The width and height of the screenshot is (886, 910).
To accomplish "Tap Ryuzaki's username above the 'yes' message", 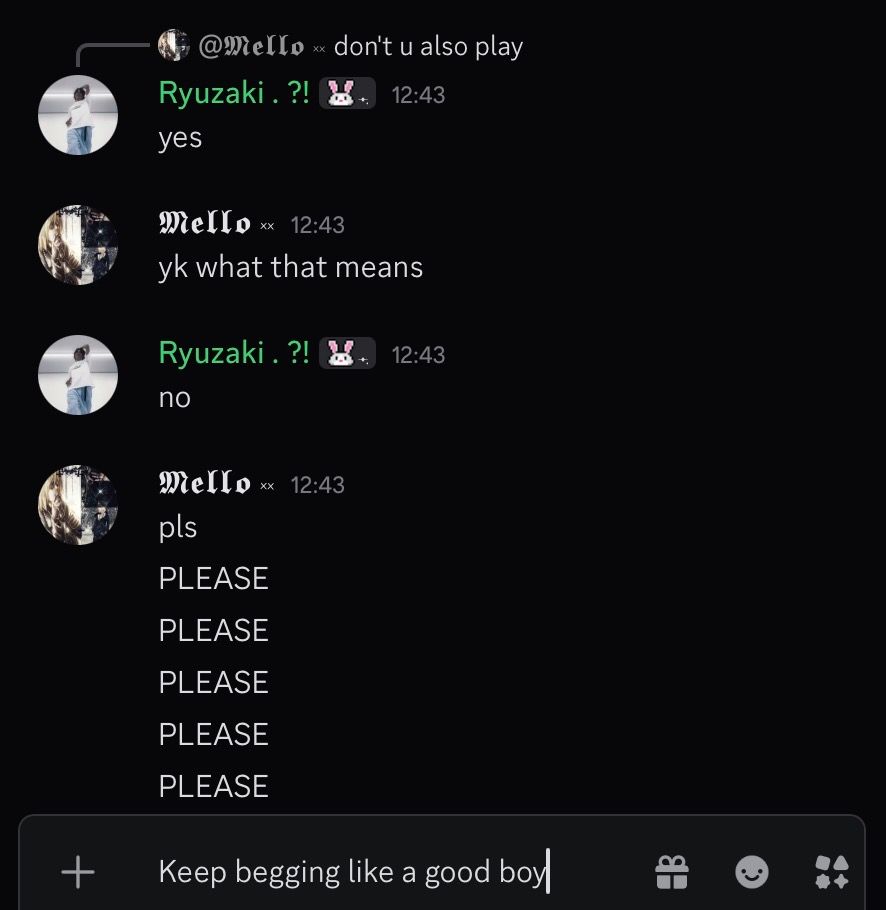I will point(234,94).
